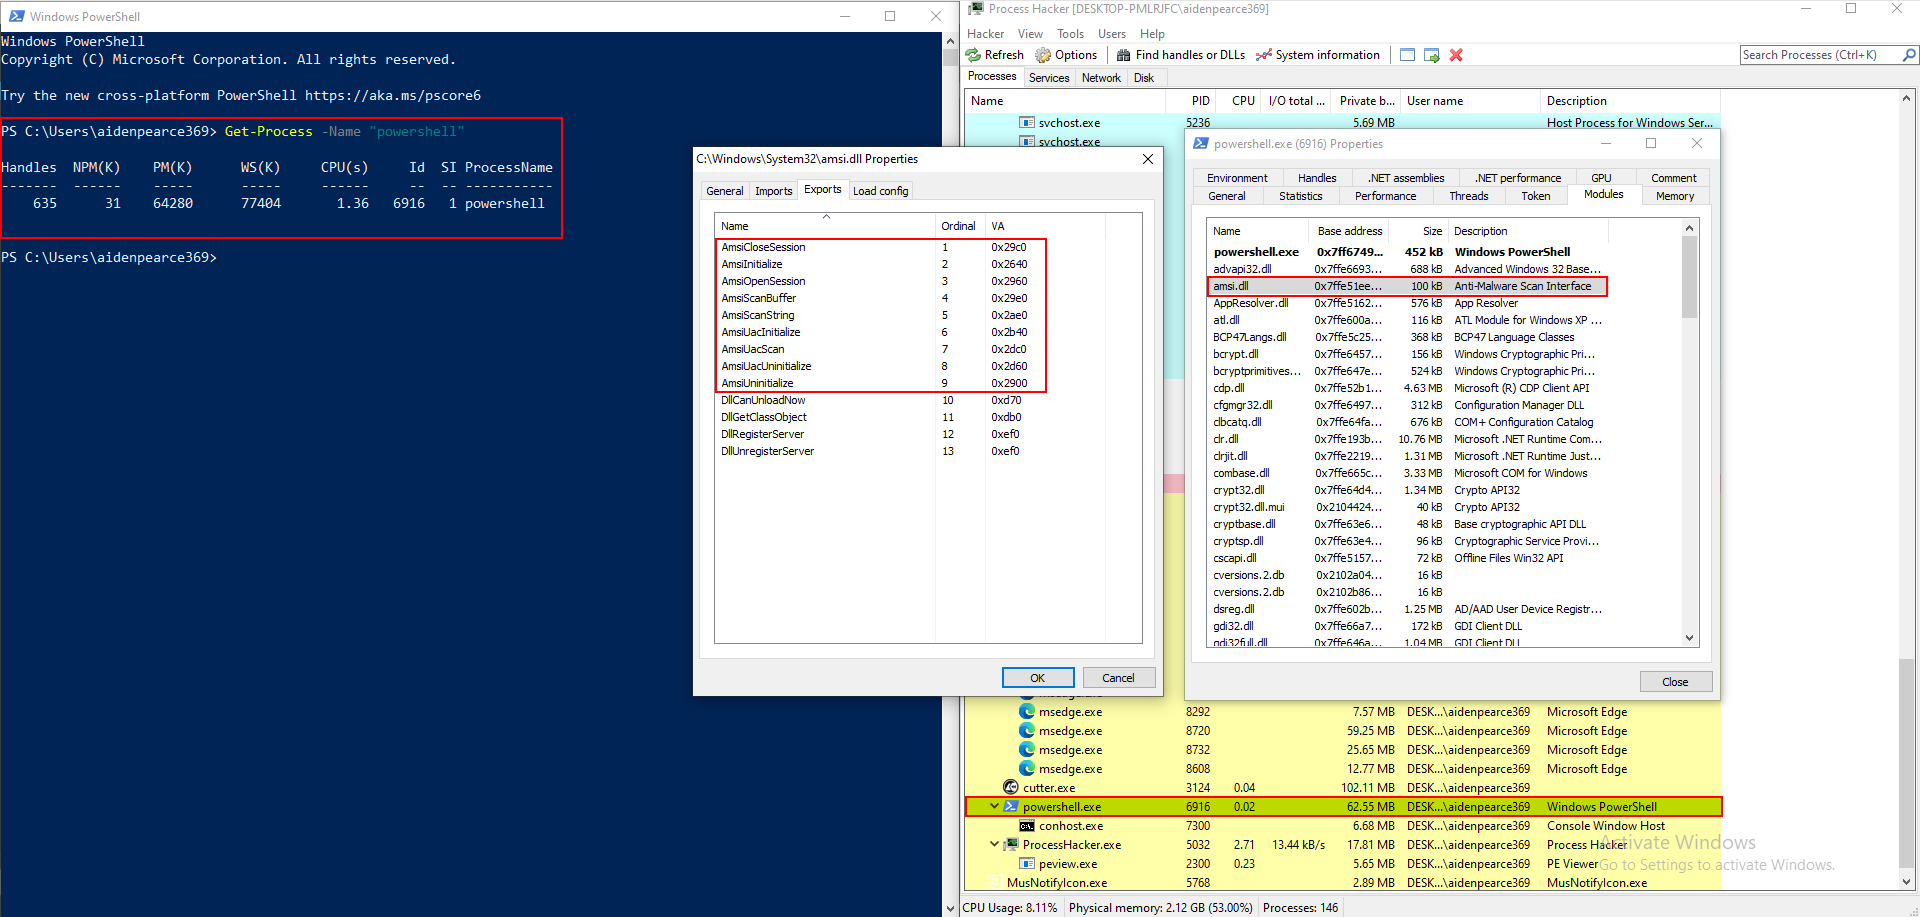Sort exports by the Ordinal column header
The image size is (1920, 917).
[959, 226]
